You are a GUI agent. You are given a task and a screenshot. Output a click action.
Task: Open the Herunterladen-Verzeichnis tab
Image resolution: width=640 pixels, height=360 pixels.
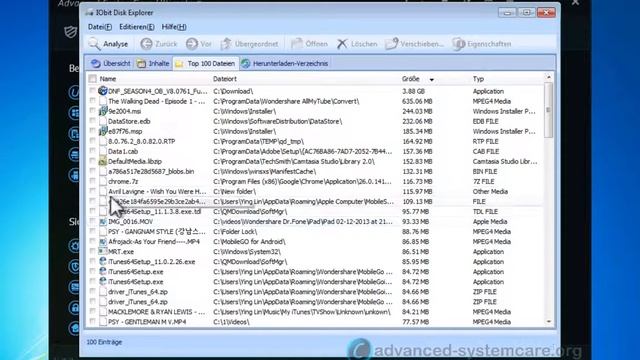coord(284,63)
